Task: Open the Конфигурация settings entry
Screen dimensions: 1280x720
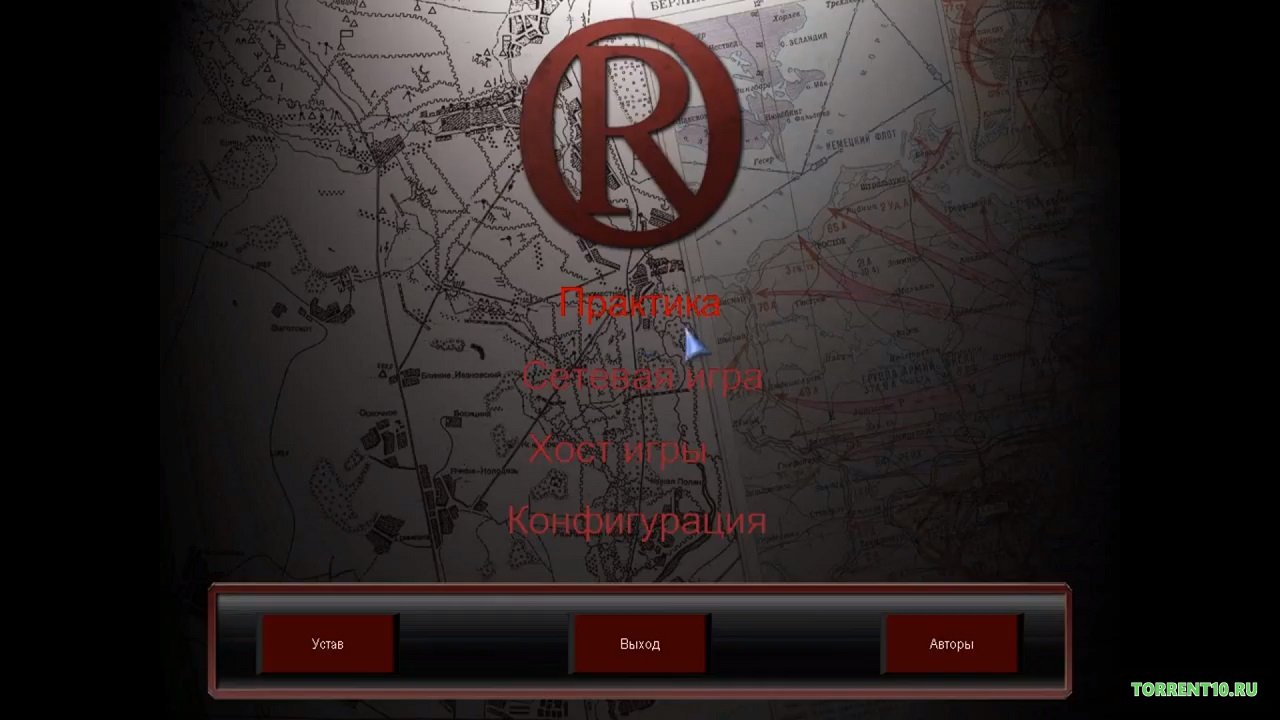Action: click(636, 521)
